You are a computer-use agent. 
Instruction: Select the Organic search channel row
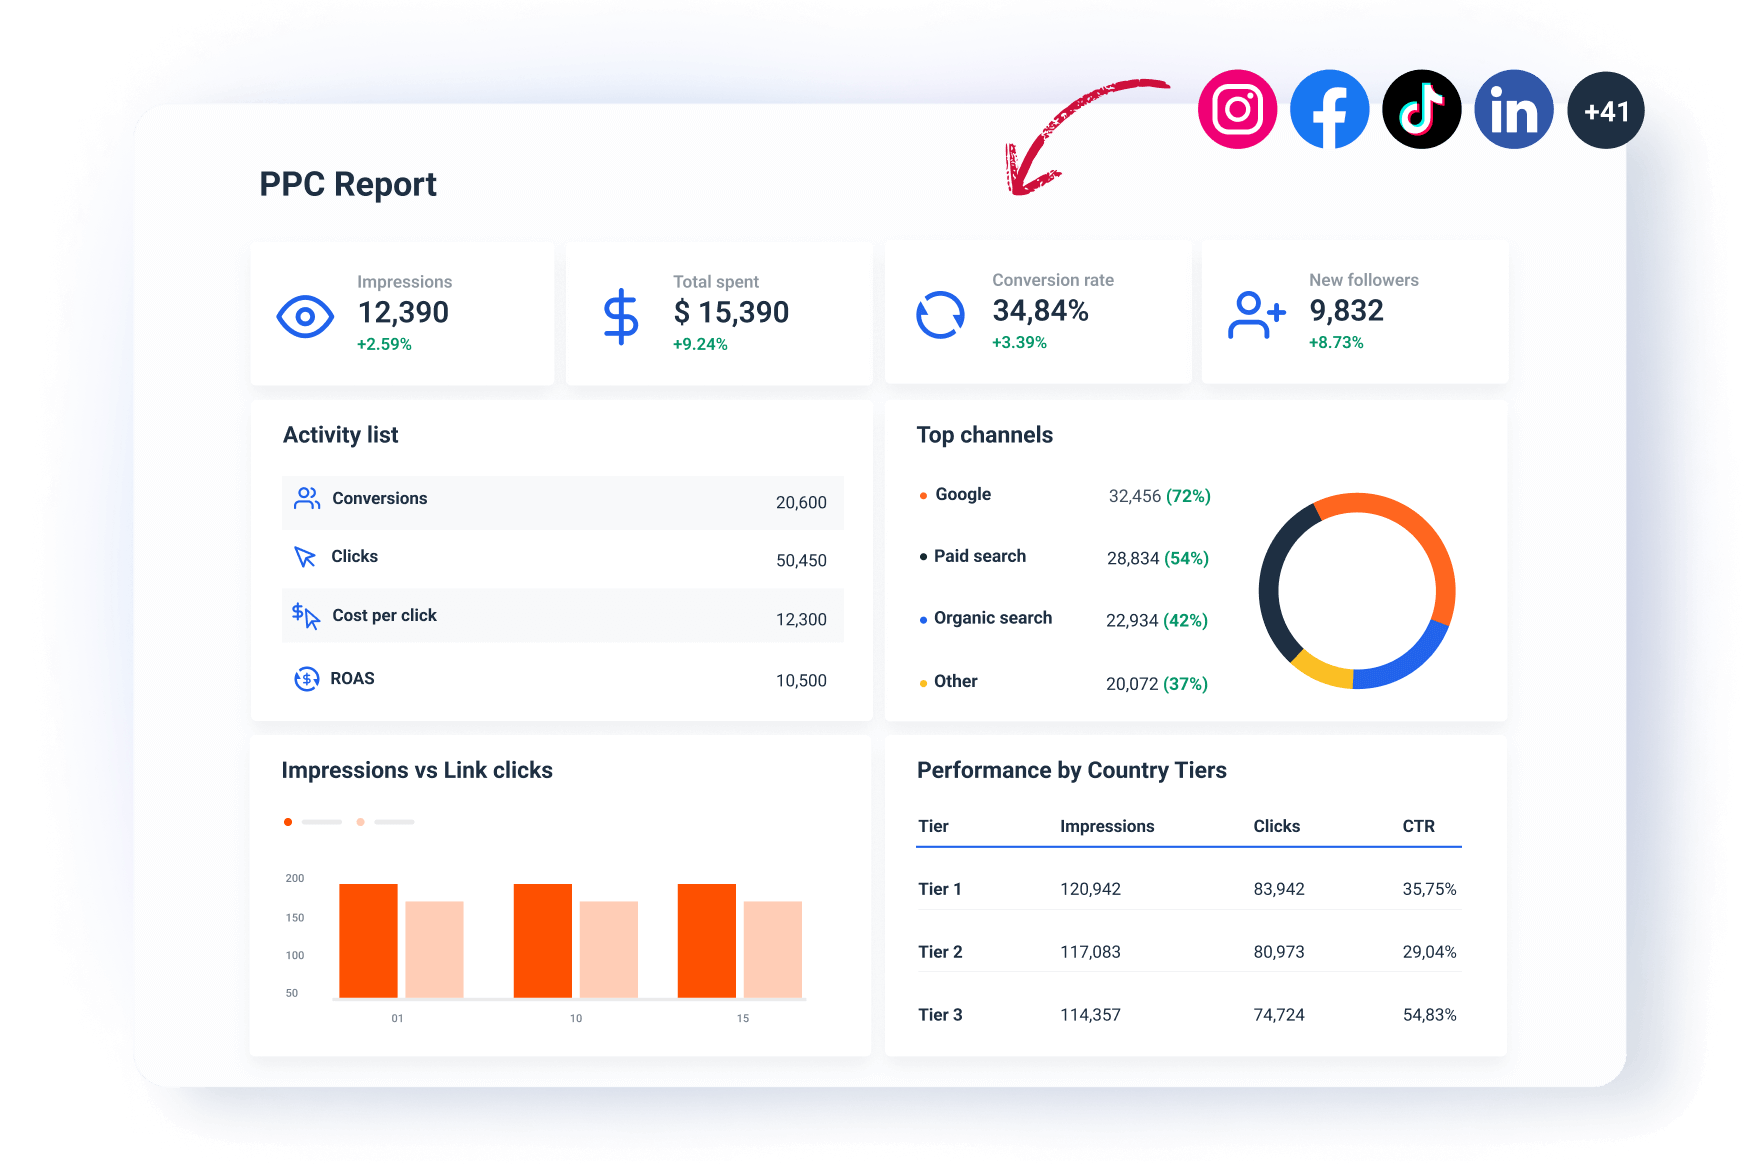point(992,618)
